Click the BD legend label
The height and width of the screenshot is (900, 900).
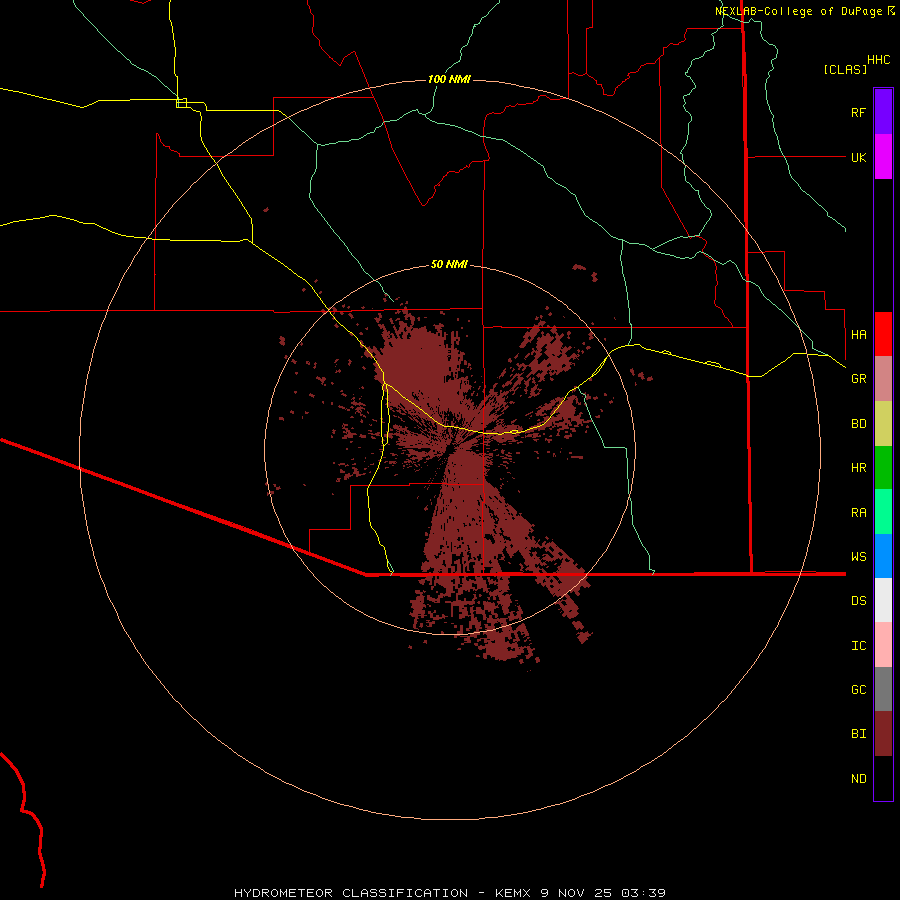tap(858, 424)
